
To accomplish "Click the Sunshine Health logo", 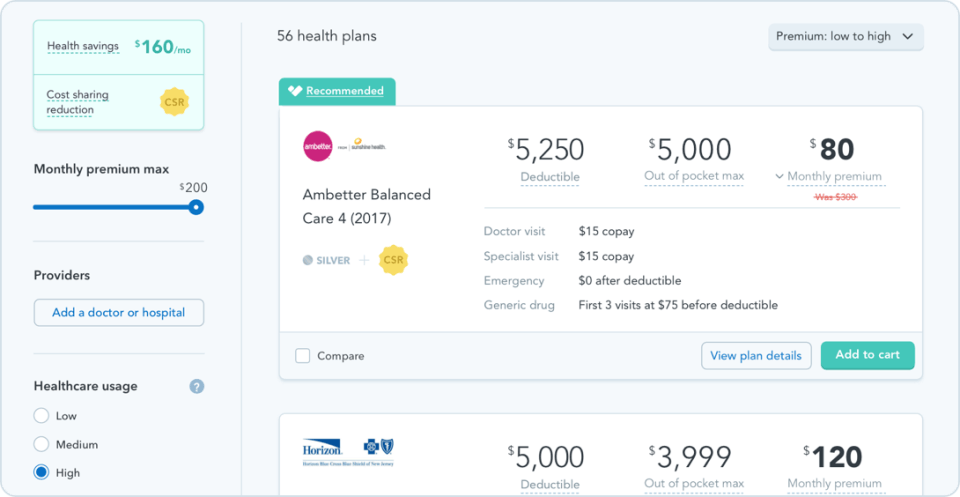I will [x=367, y=146].
